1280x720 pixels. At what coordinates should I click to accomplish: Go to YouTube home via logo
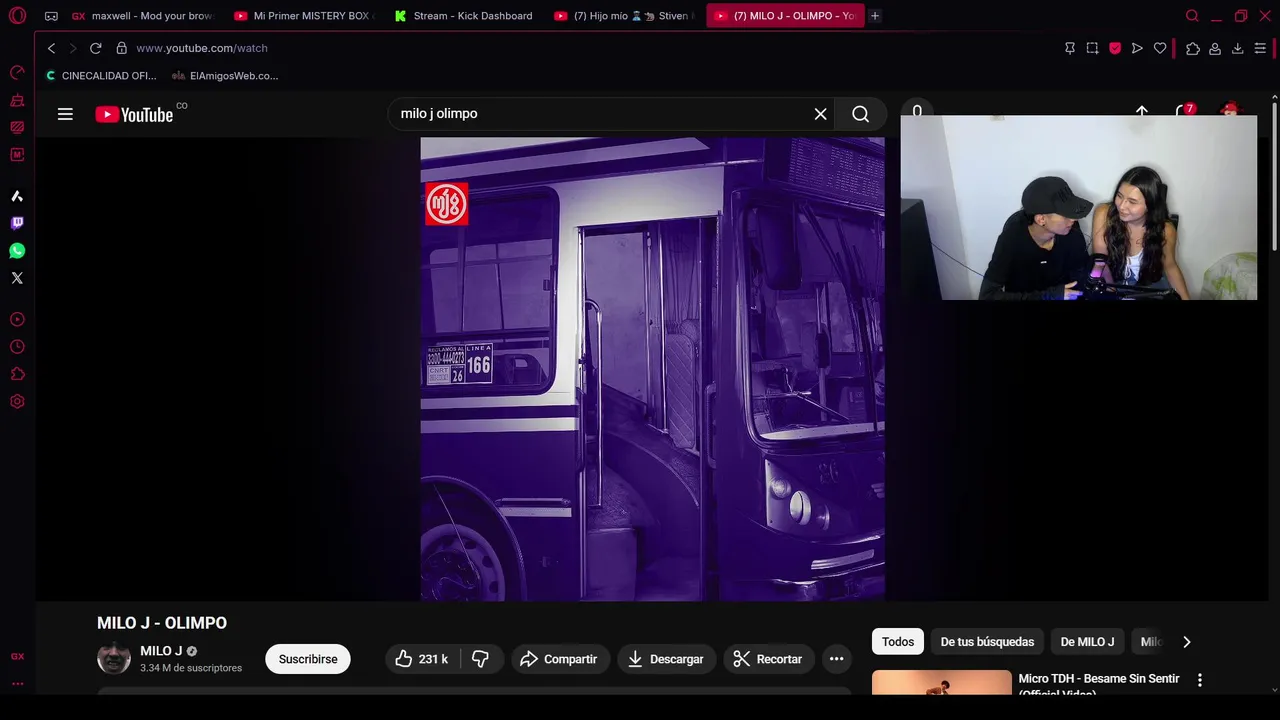click(135, 114)
